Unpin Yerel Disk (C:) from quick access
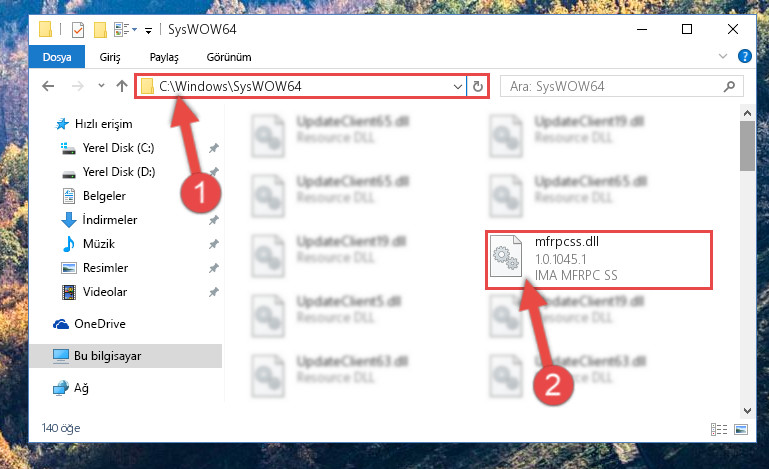This screenshot has width=769, height=469. click(213, 148)
